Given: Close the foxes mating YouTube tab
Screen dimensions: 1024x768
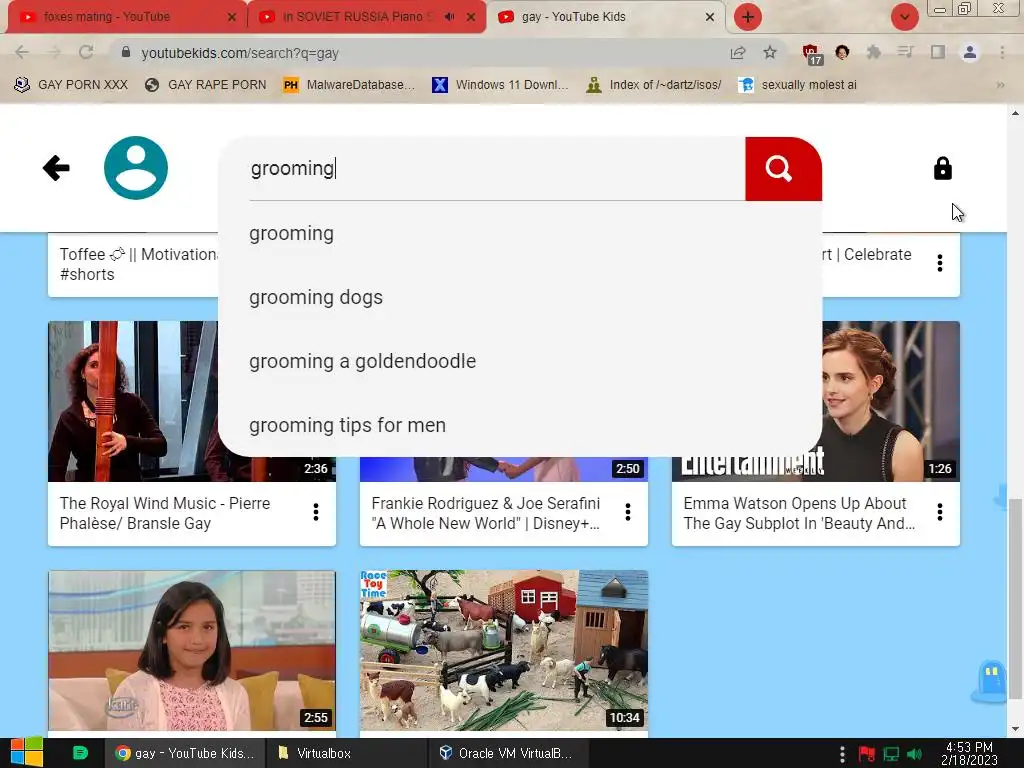Looking at the screenshot, I should pos(232,17).
